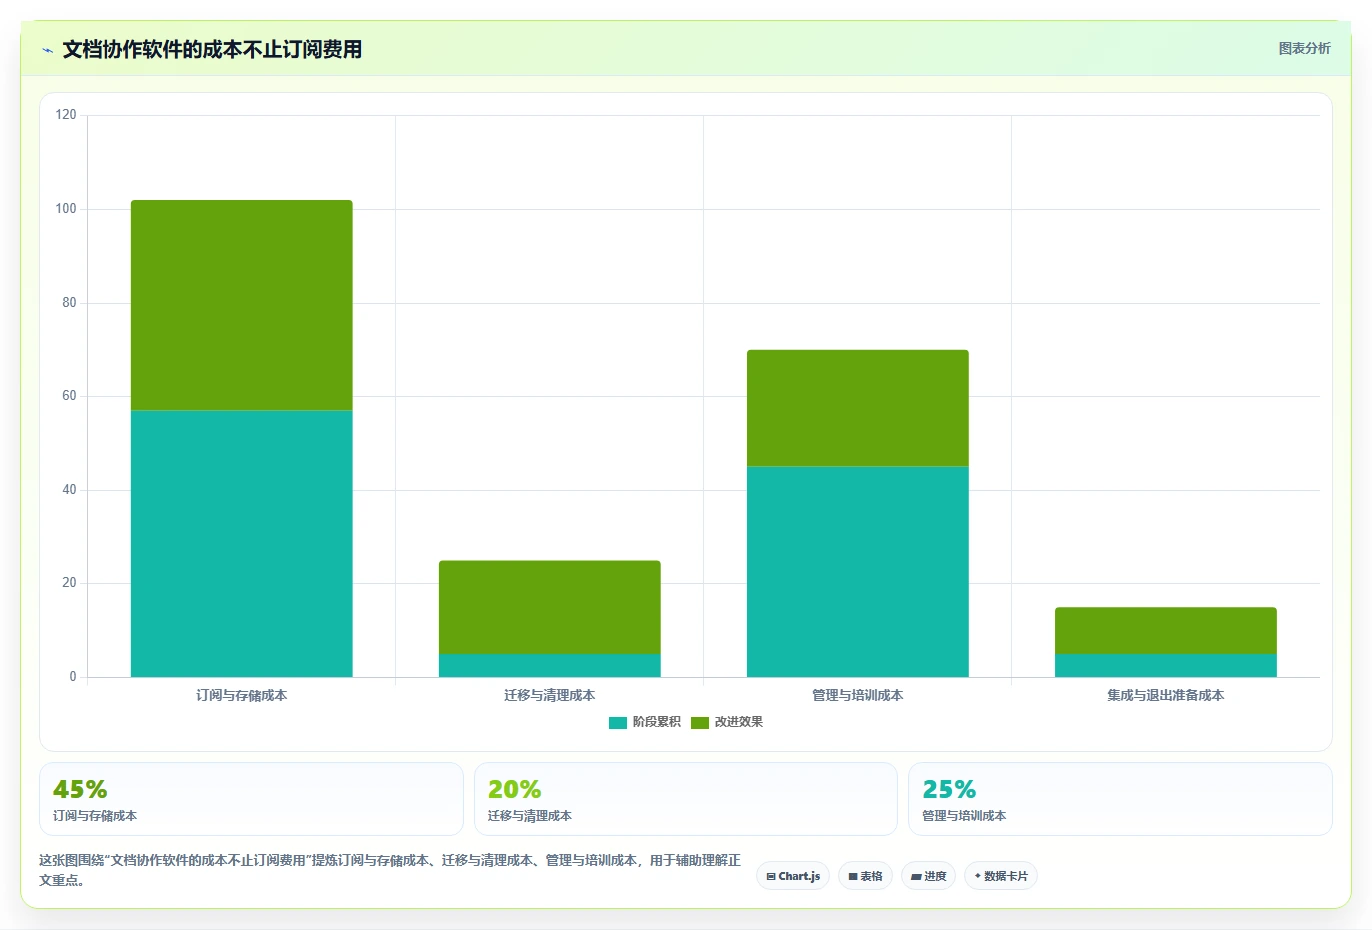Click the x-axis label 集成与退出准备成本

pyautogui.click(x=1166, y=695)
